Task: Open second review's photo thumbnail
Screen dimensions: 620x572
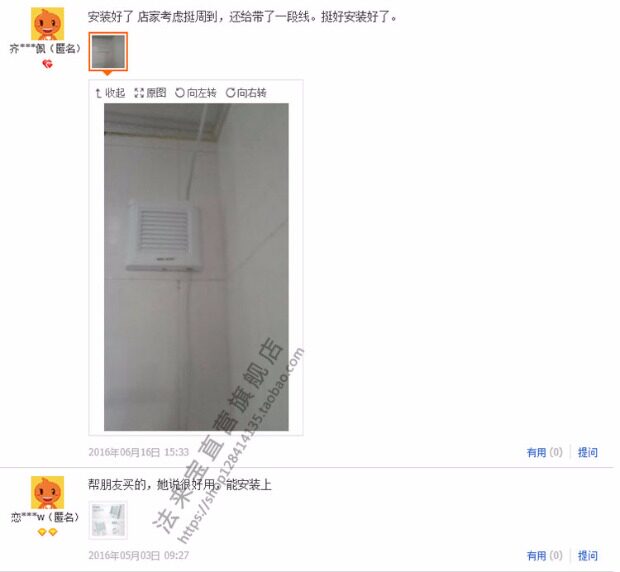Action: pyautogui.click(x=108, y=520)
